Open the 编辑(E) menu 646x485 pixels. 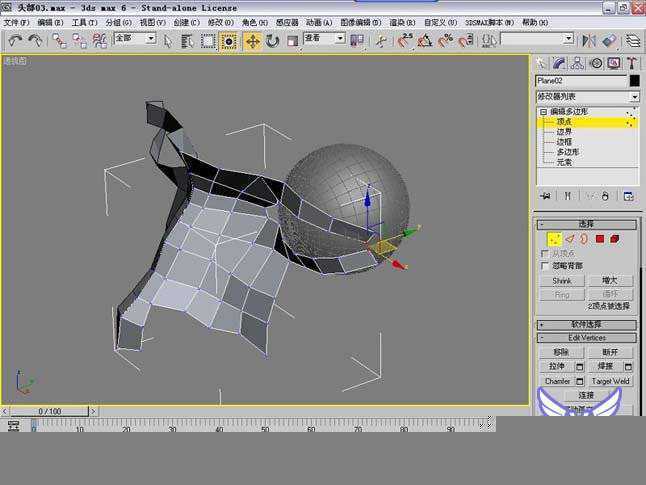(x=50, y=22)
